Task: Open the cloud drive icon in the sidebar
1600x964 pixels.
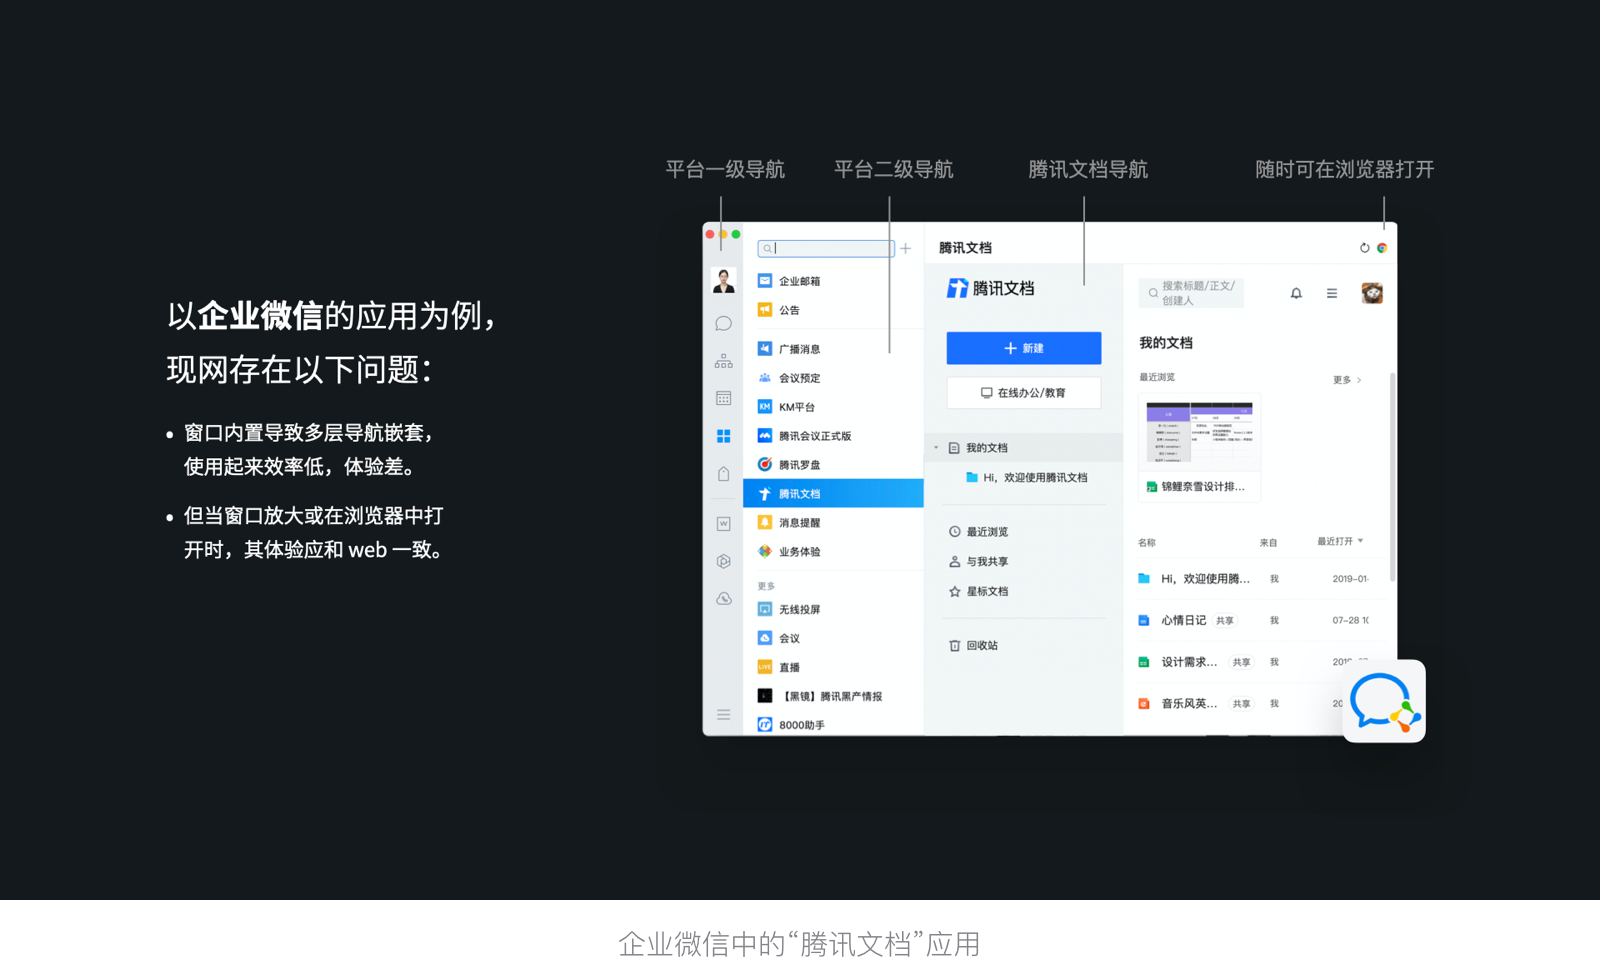Action: pyautogui.click(x=723, y=599)
